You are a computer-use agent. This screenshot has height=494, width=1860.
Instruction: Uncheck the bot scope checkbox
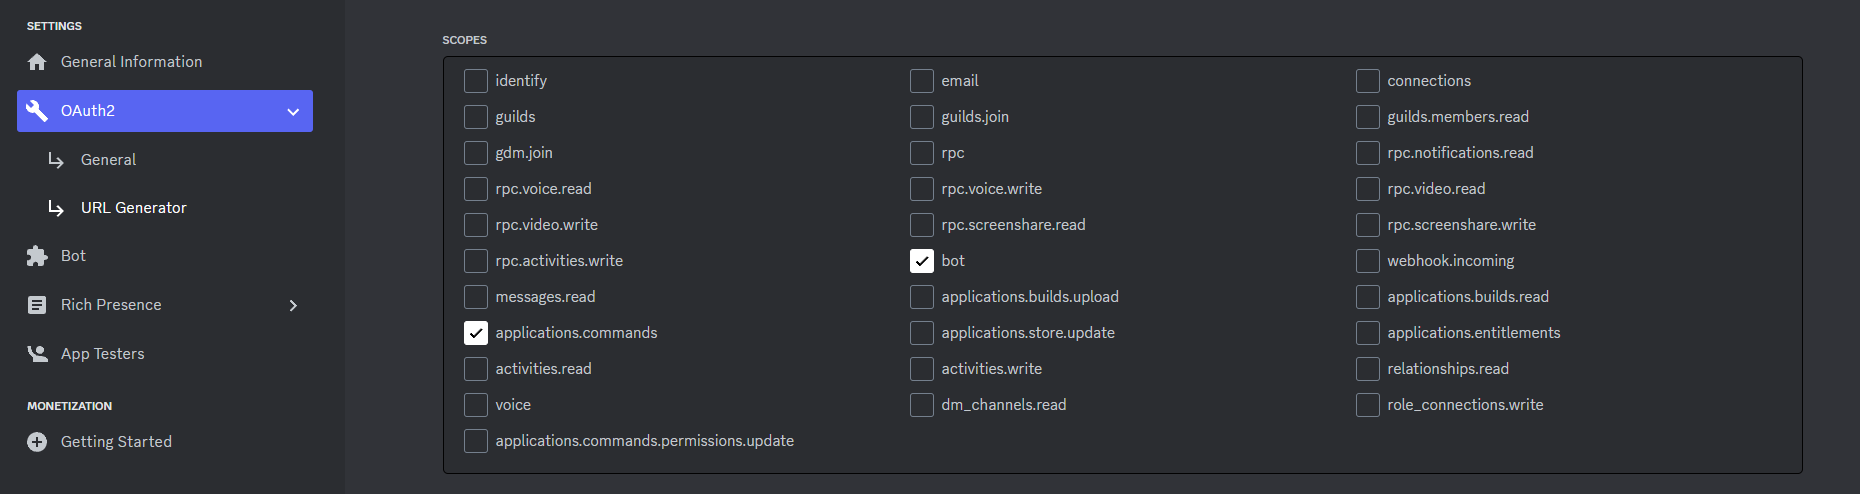pos(922,261)
